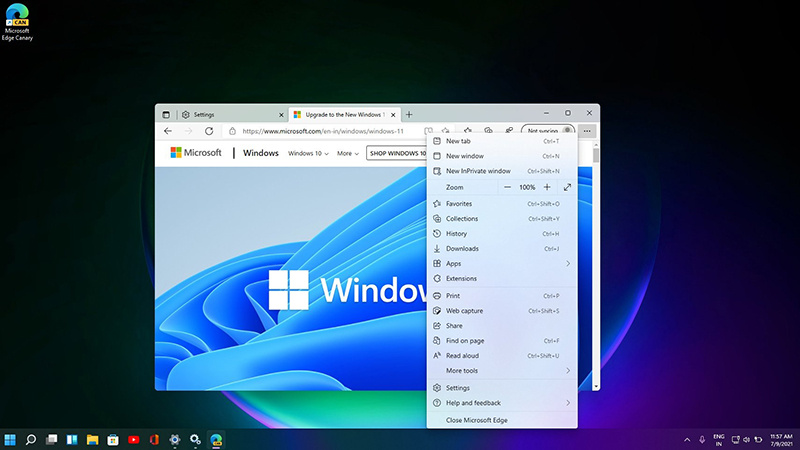
Task: Open taskbar Search magnifier
Action: coord(31,439)
